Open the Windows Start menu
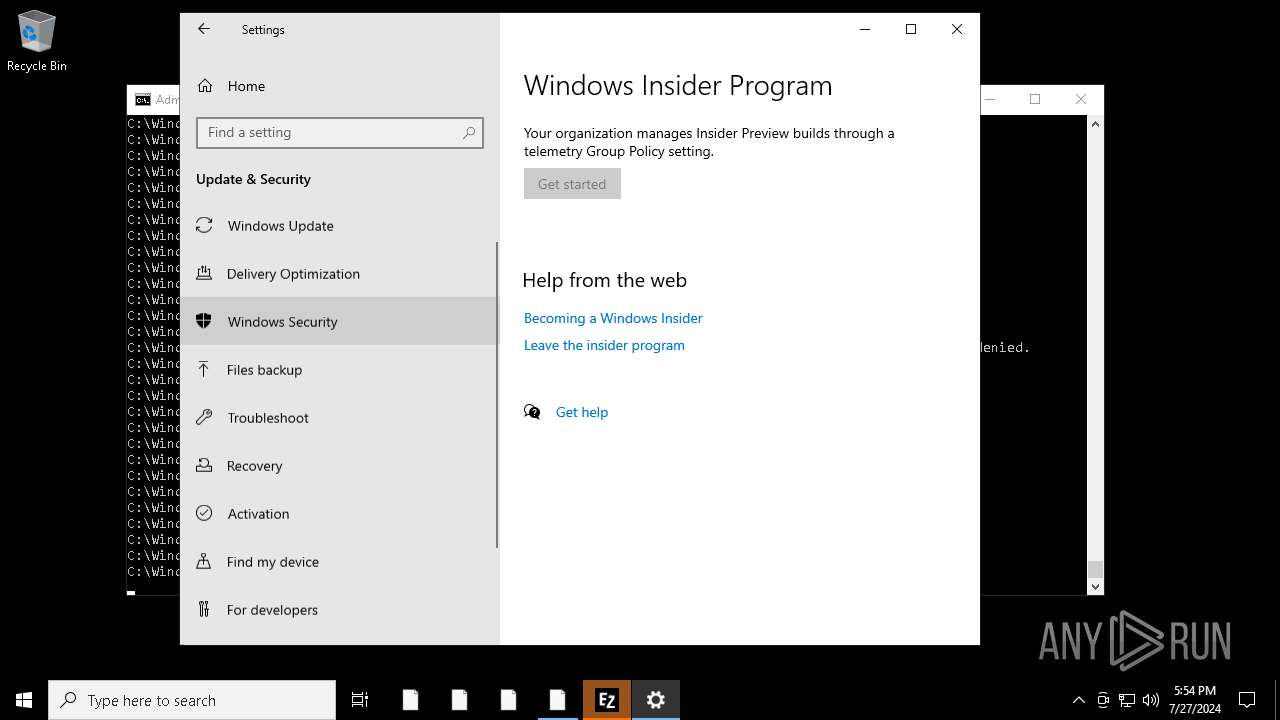The height and width of the screenshot is (720, 1280). tap(24, 700)
